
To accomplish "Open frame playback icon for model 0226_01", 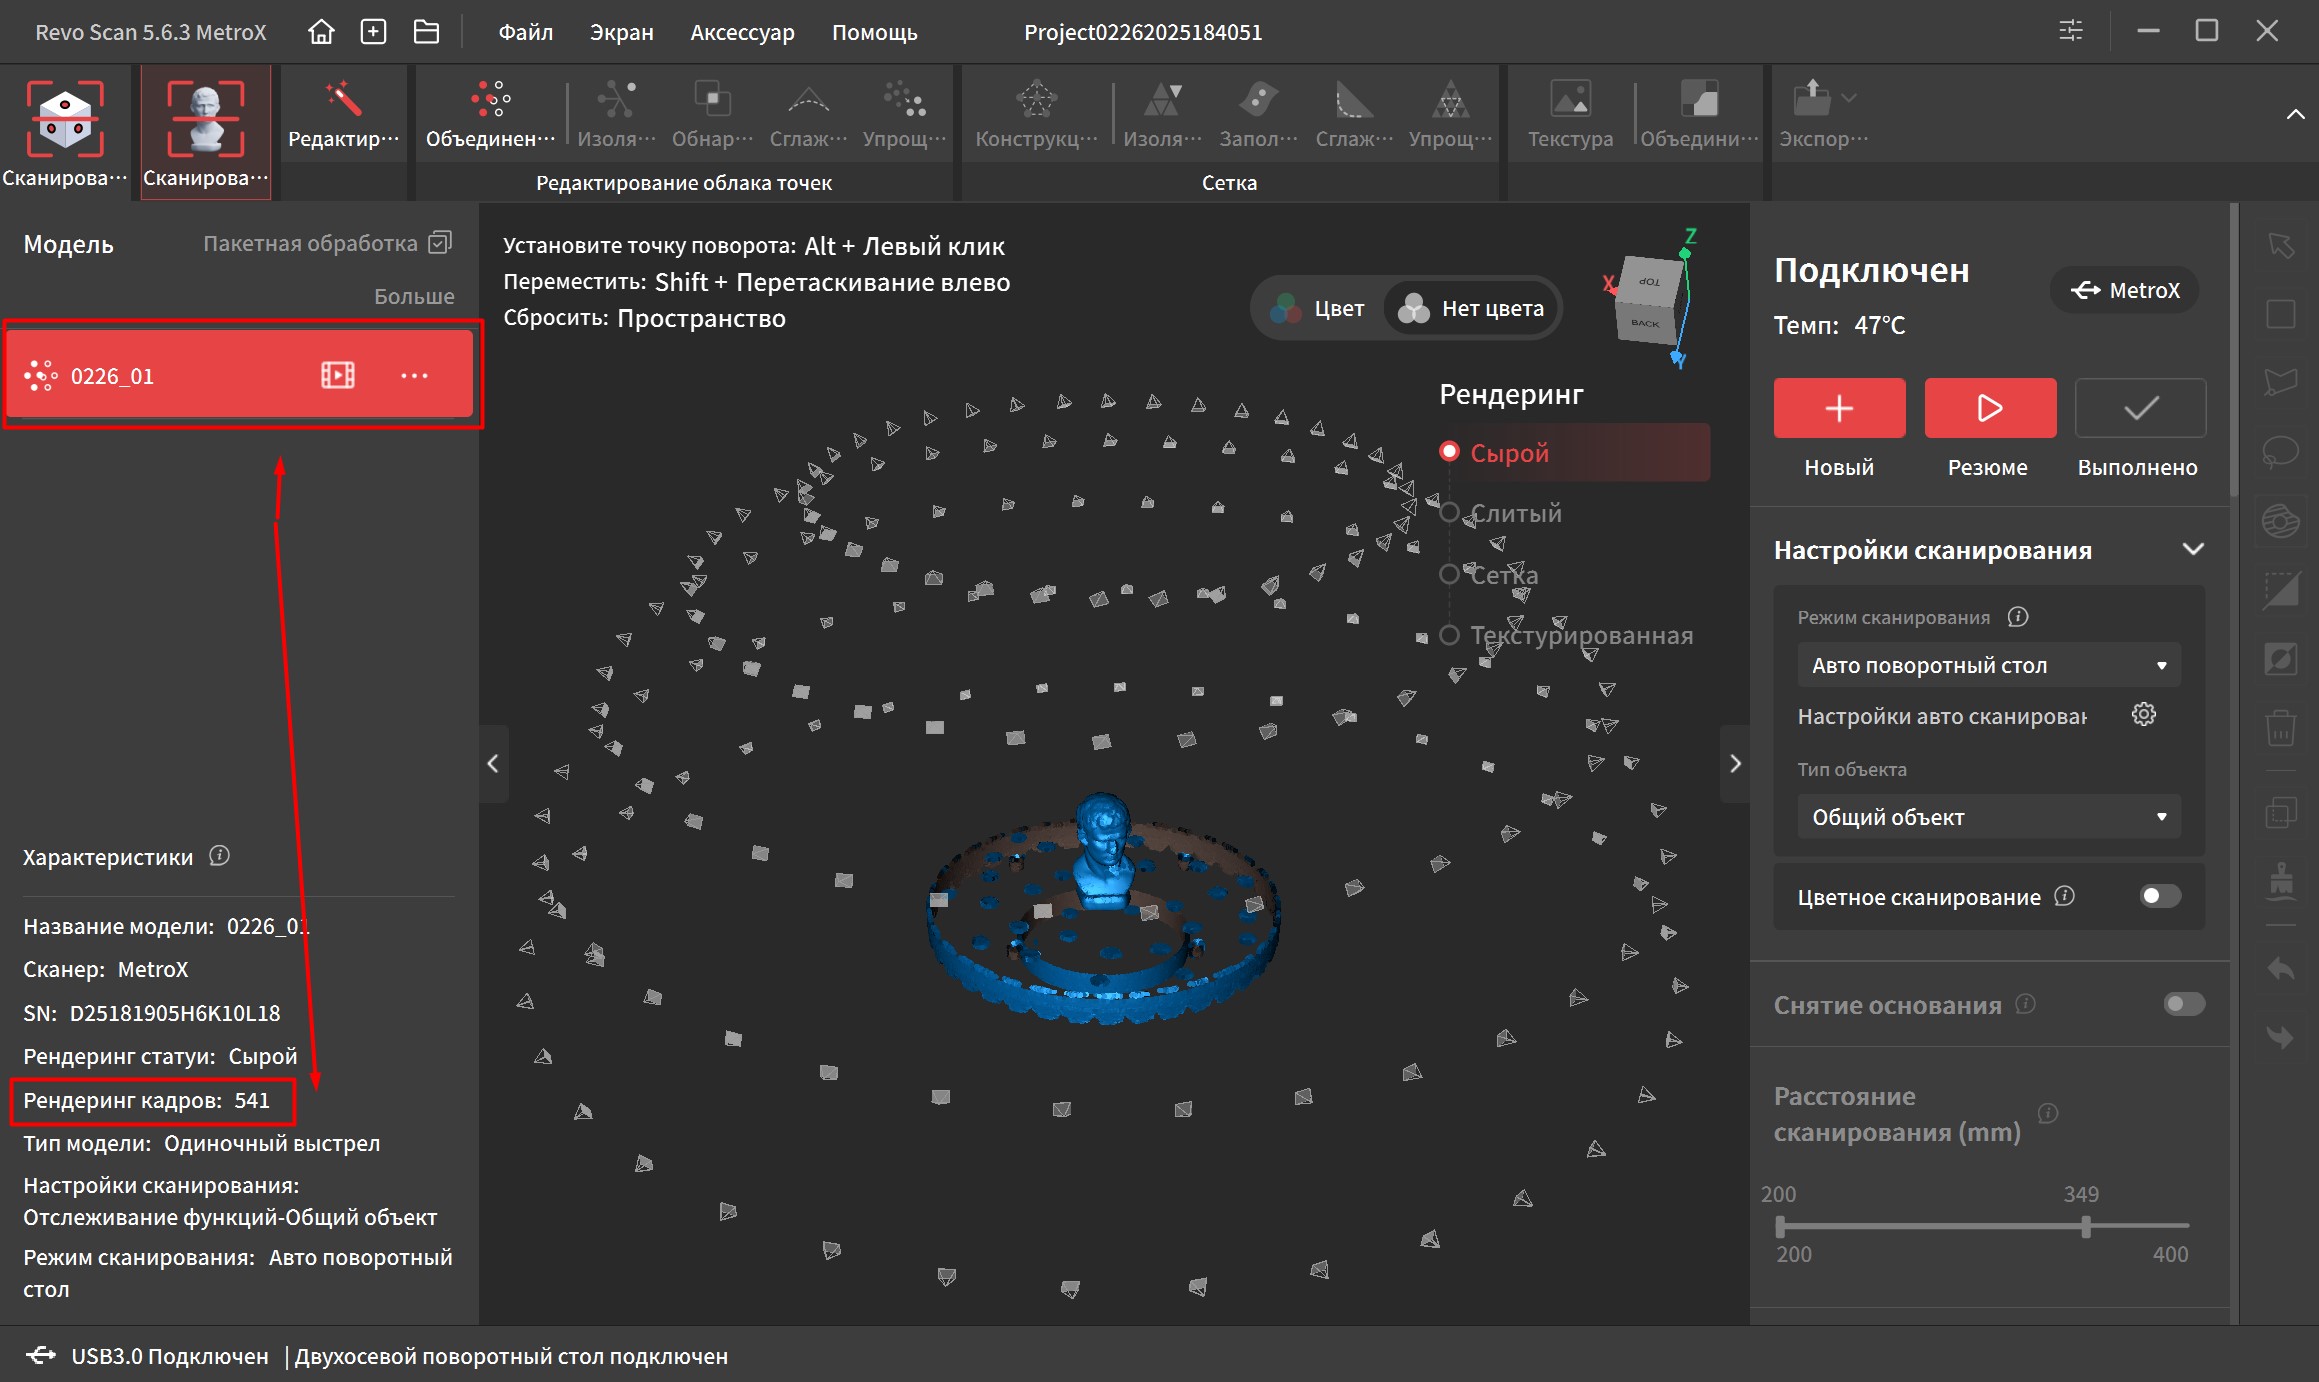I will click(x=338, y=375).
